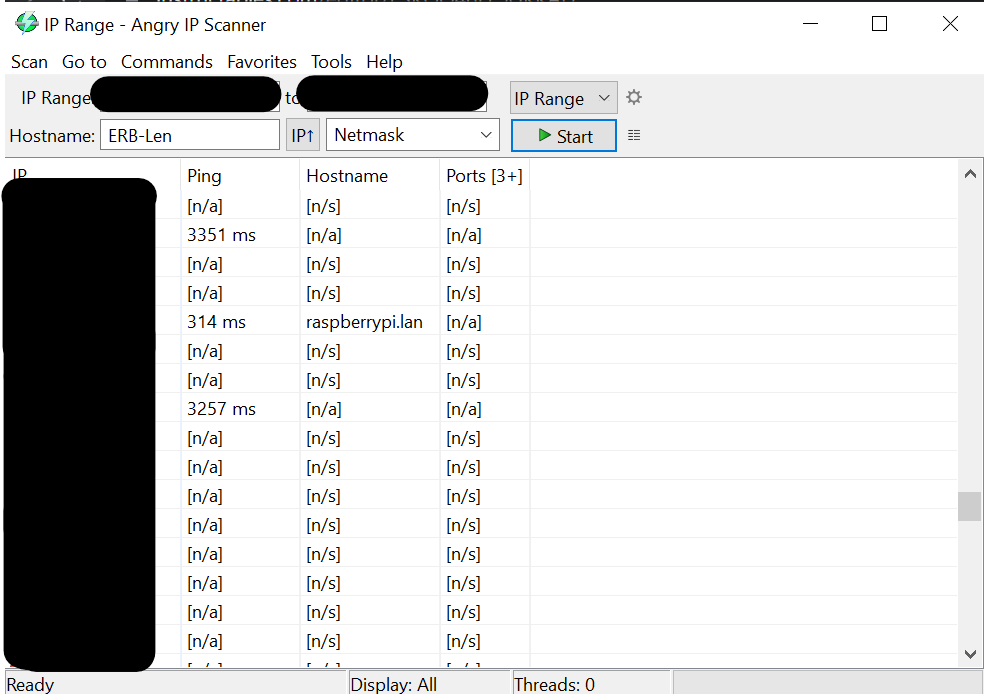
Task: Sort results by Ping column header
Action: point(239,176)
